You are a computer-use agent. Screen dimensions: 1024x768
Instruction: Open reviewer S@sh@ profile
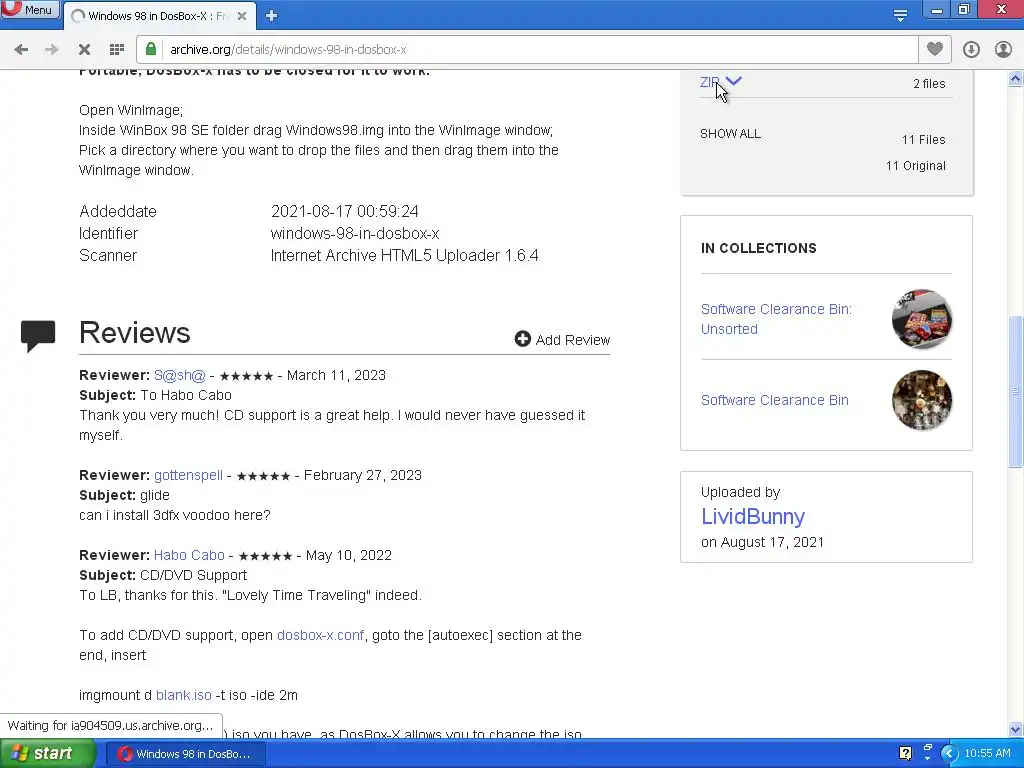pyautogui.click(x=180, y=376)
